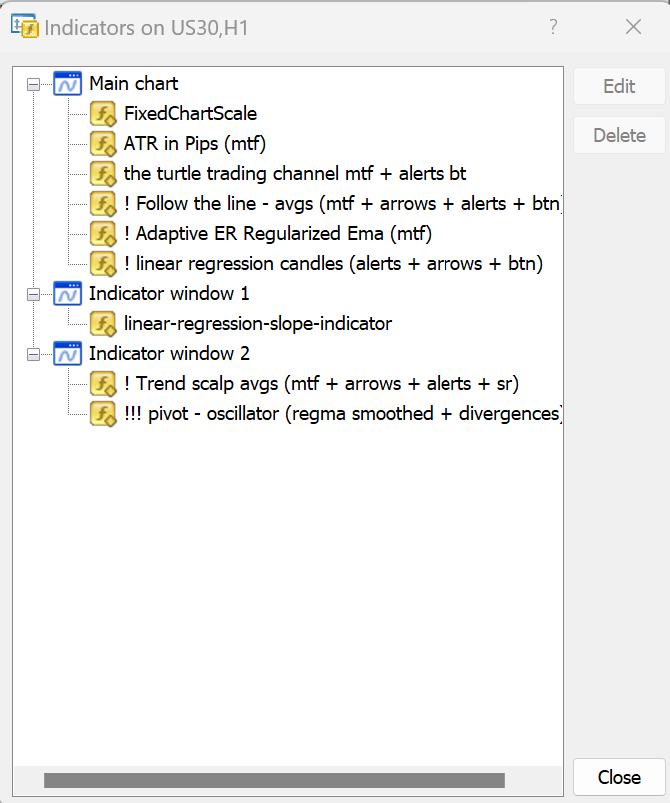Viewport: 670px width, 803px height.
Task: Click the Indicator window 1 chart icon
Action: (x=67, y=294)
